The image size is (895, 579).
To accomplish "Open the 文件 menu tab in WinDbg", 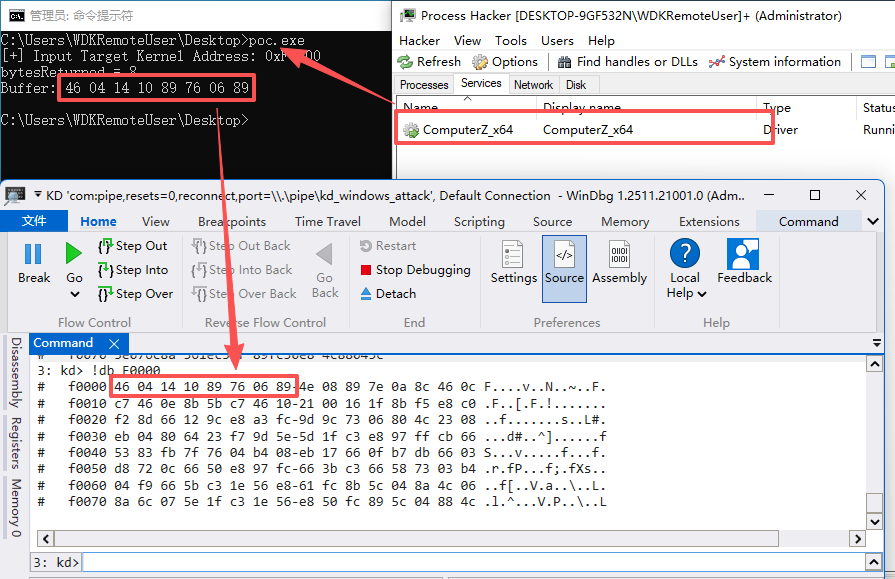I will tap(34, 221).
